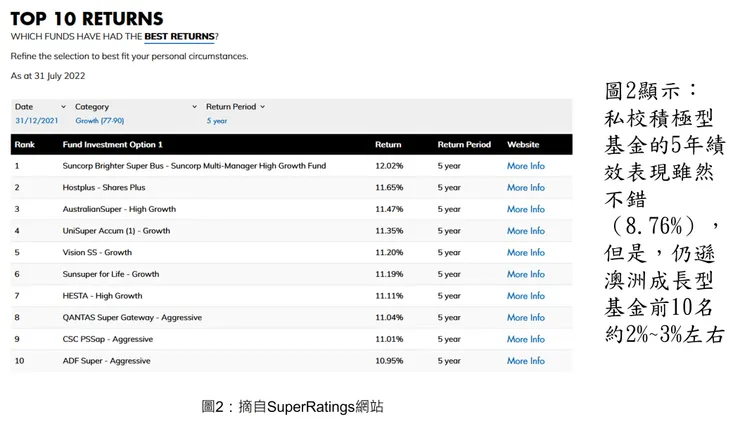Click the Refine the selection instruction text
The height and width of the screenshot is (424, 740).
click(129, 56)
